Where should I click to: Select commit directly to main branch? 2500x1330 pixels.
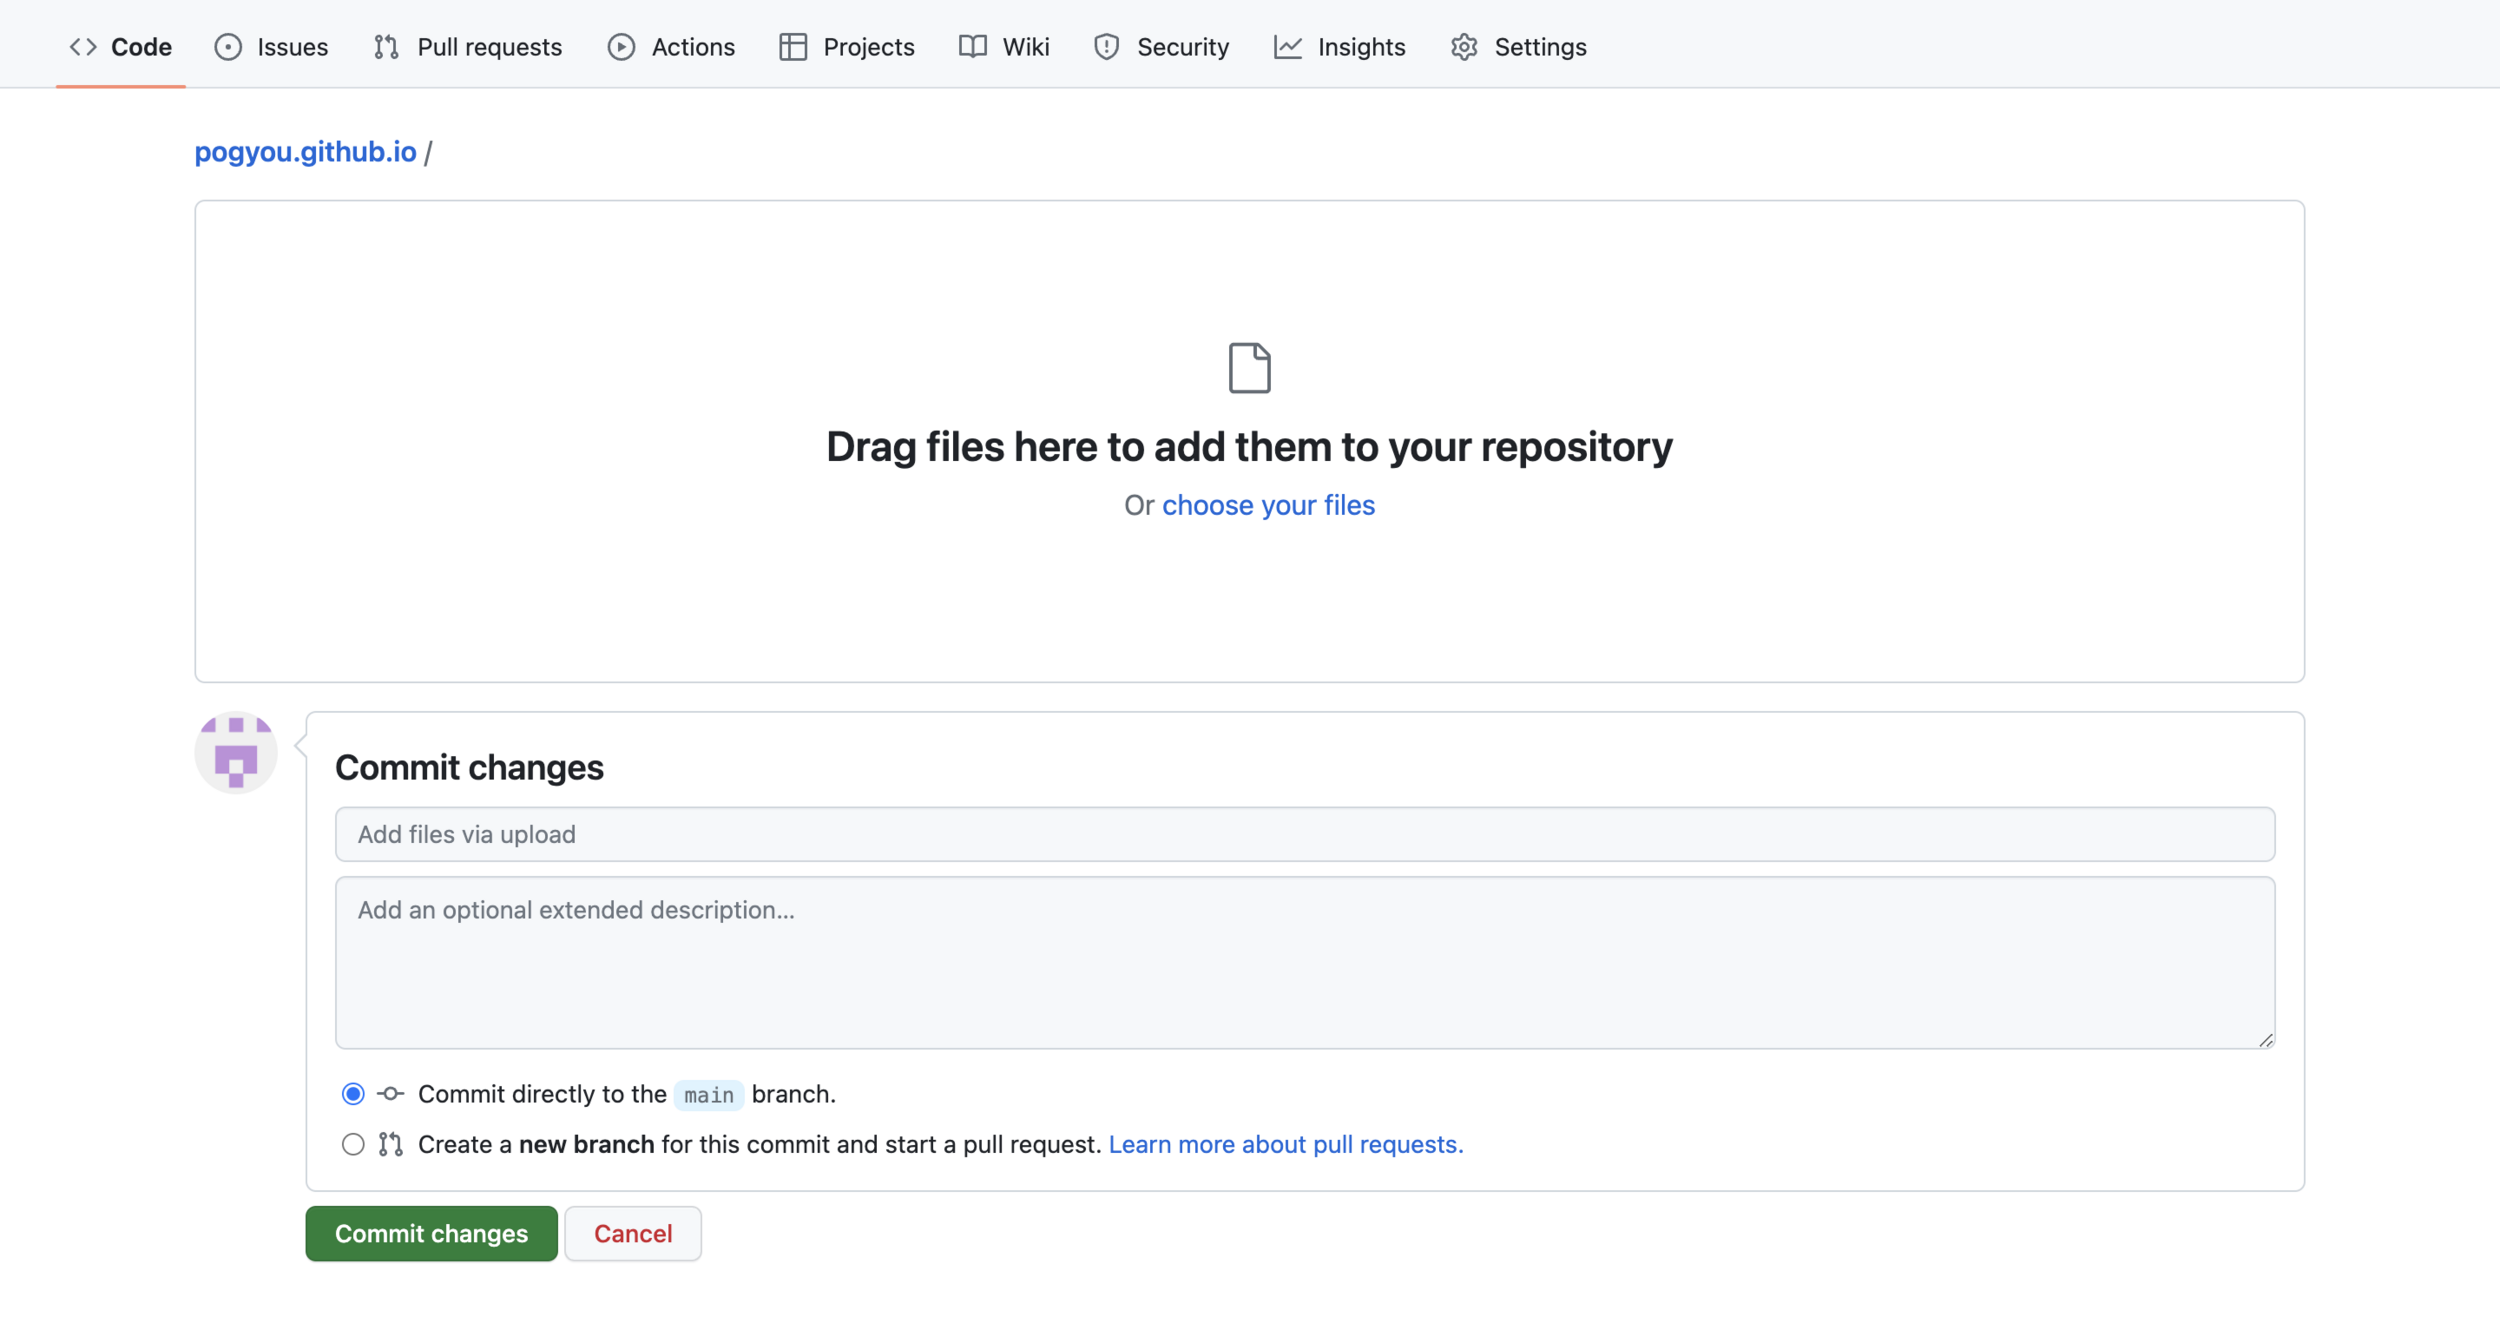click(x=353, y=1094)
